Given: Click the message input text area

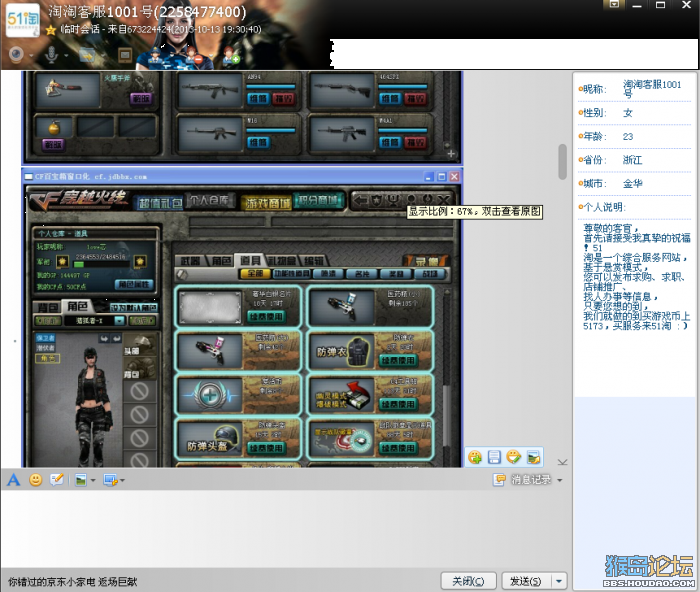Looking at the screenshot, I should (x=286, y=529).
